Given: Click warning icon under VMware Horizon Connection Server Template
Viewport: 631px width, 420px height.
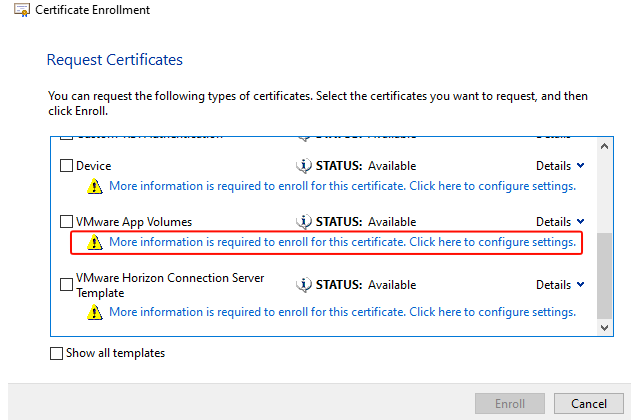Looking at the screenshot, I should [x=95, y=312].
